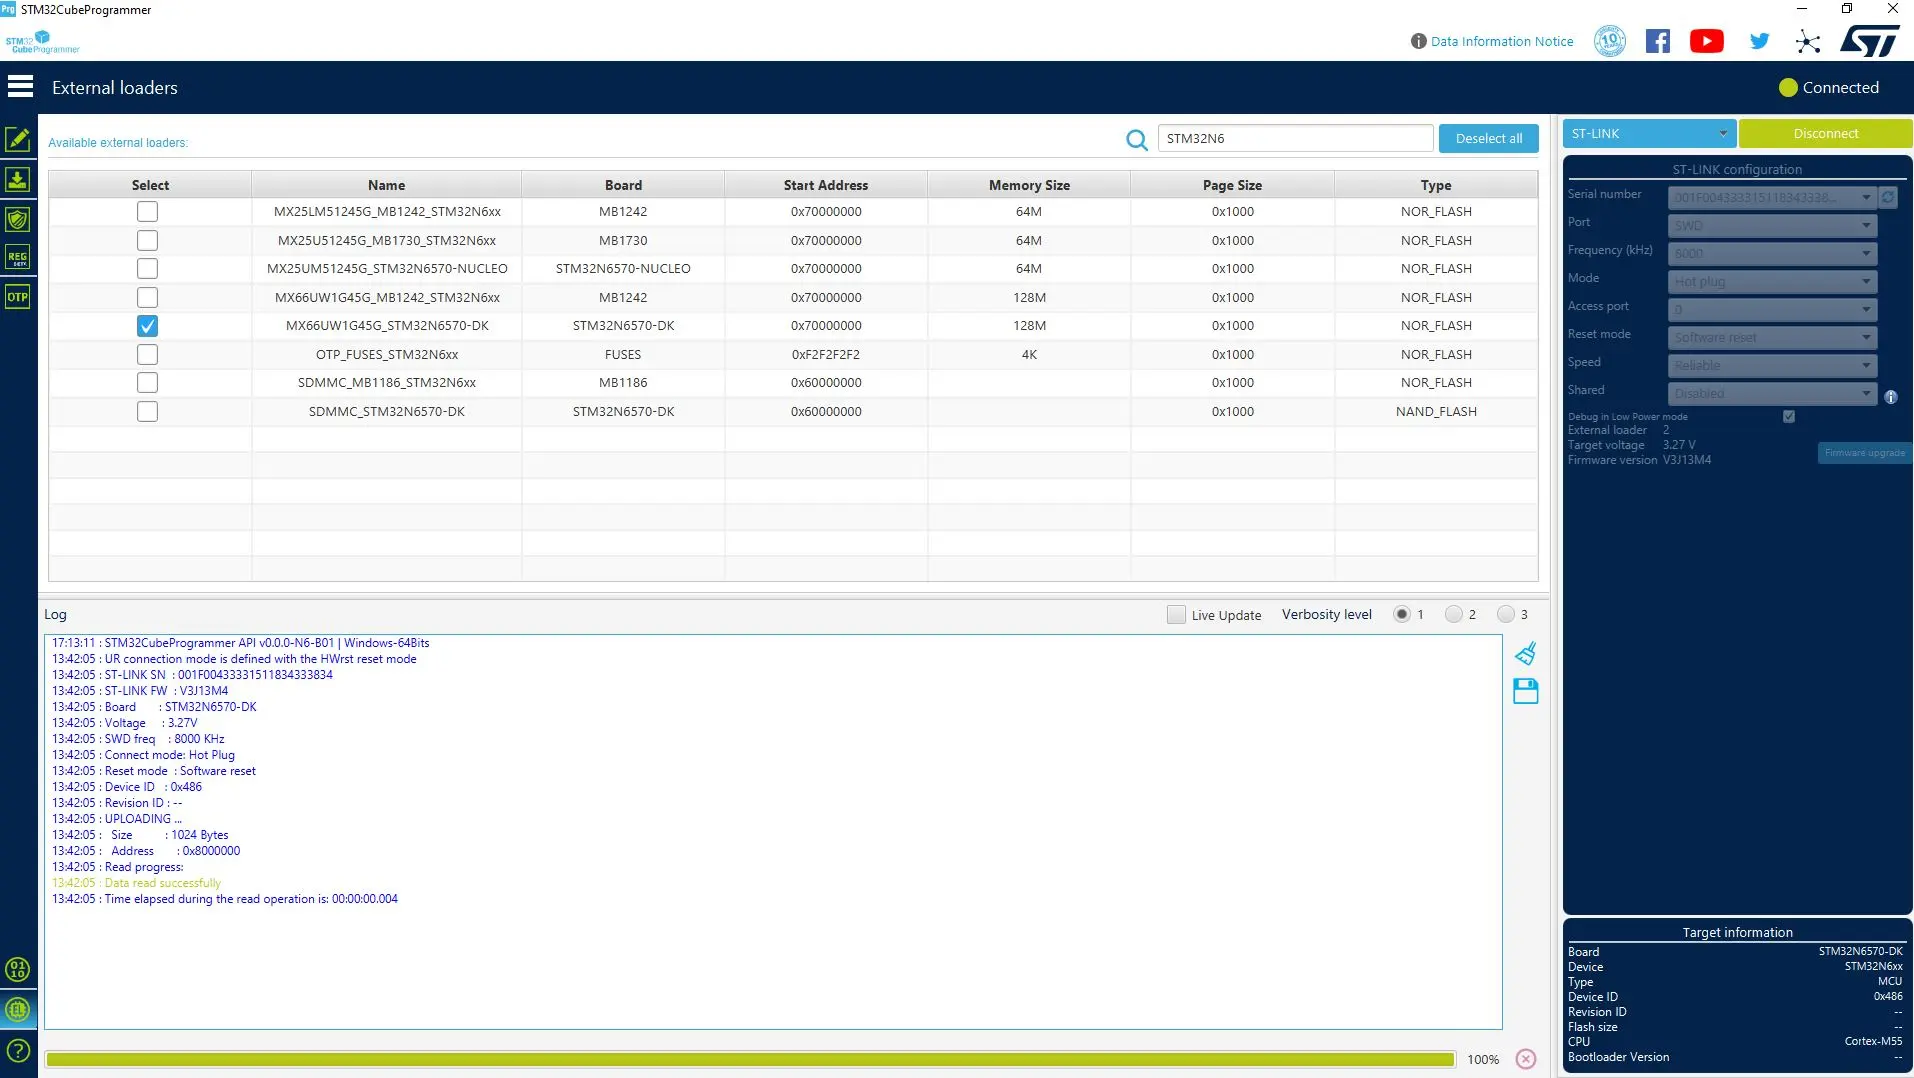Screen dimensions: 1914x1078
Task: Open the OTP sidebar icon
Action: pos(18,297)
